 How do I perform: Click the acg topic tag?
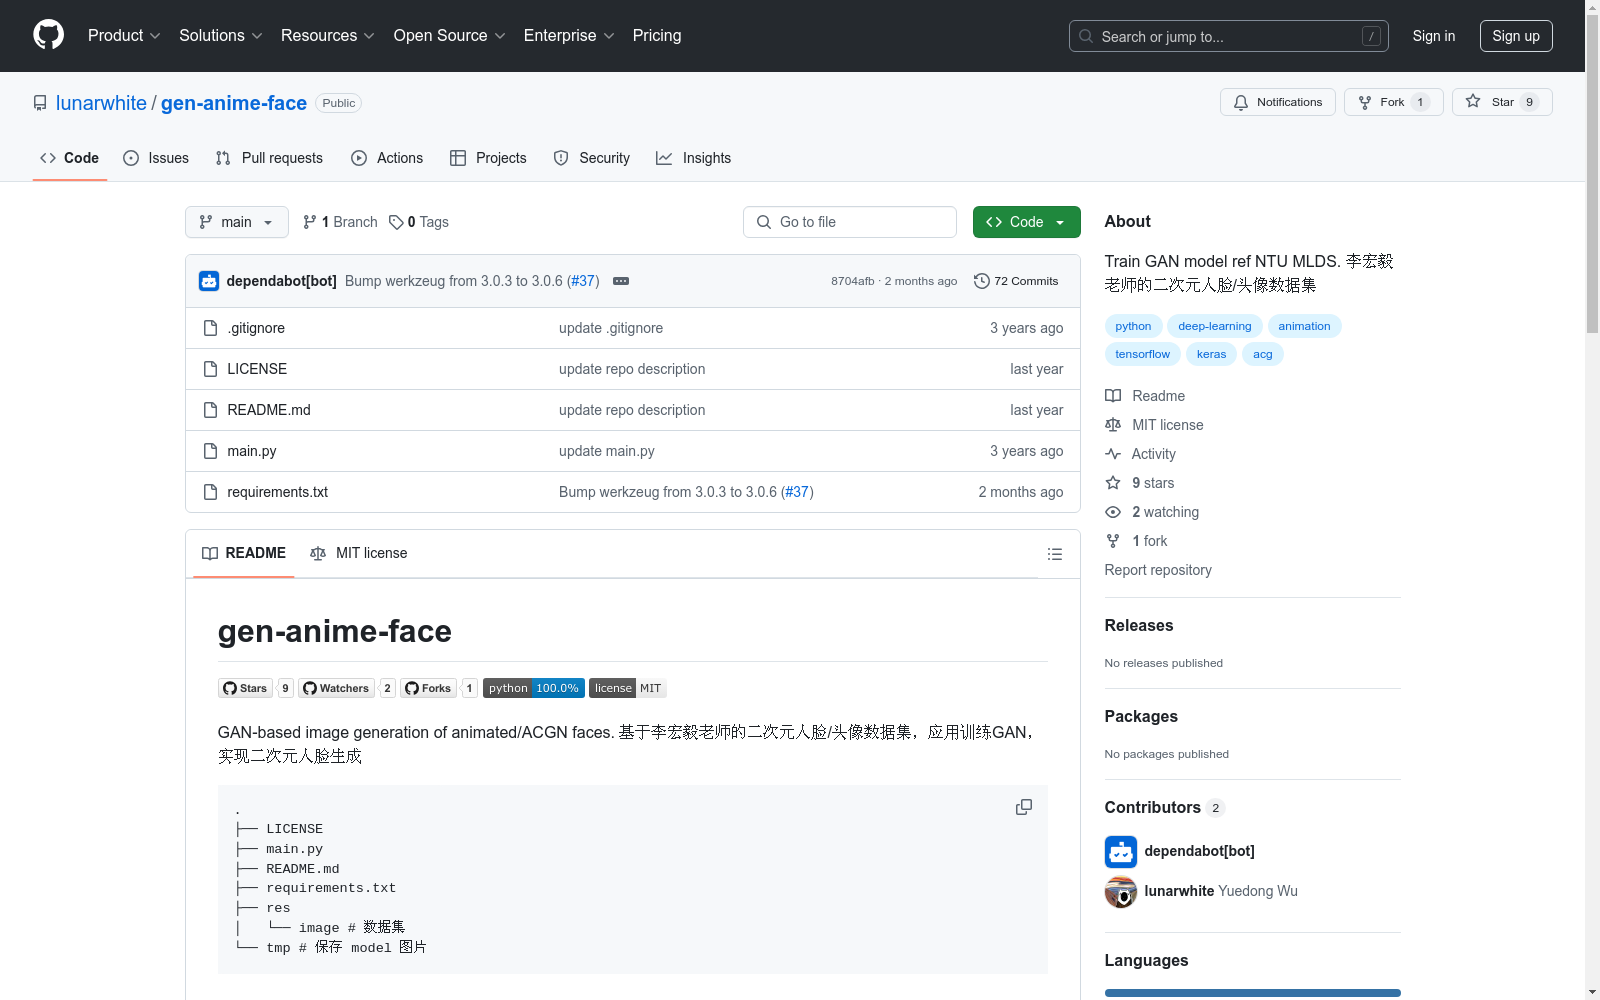pyautogui.click(x=1263, y=354)
